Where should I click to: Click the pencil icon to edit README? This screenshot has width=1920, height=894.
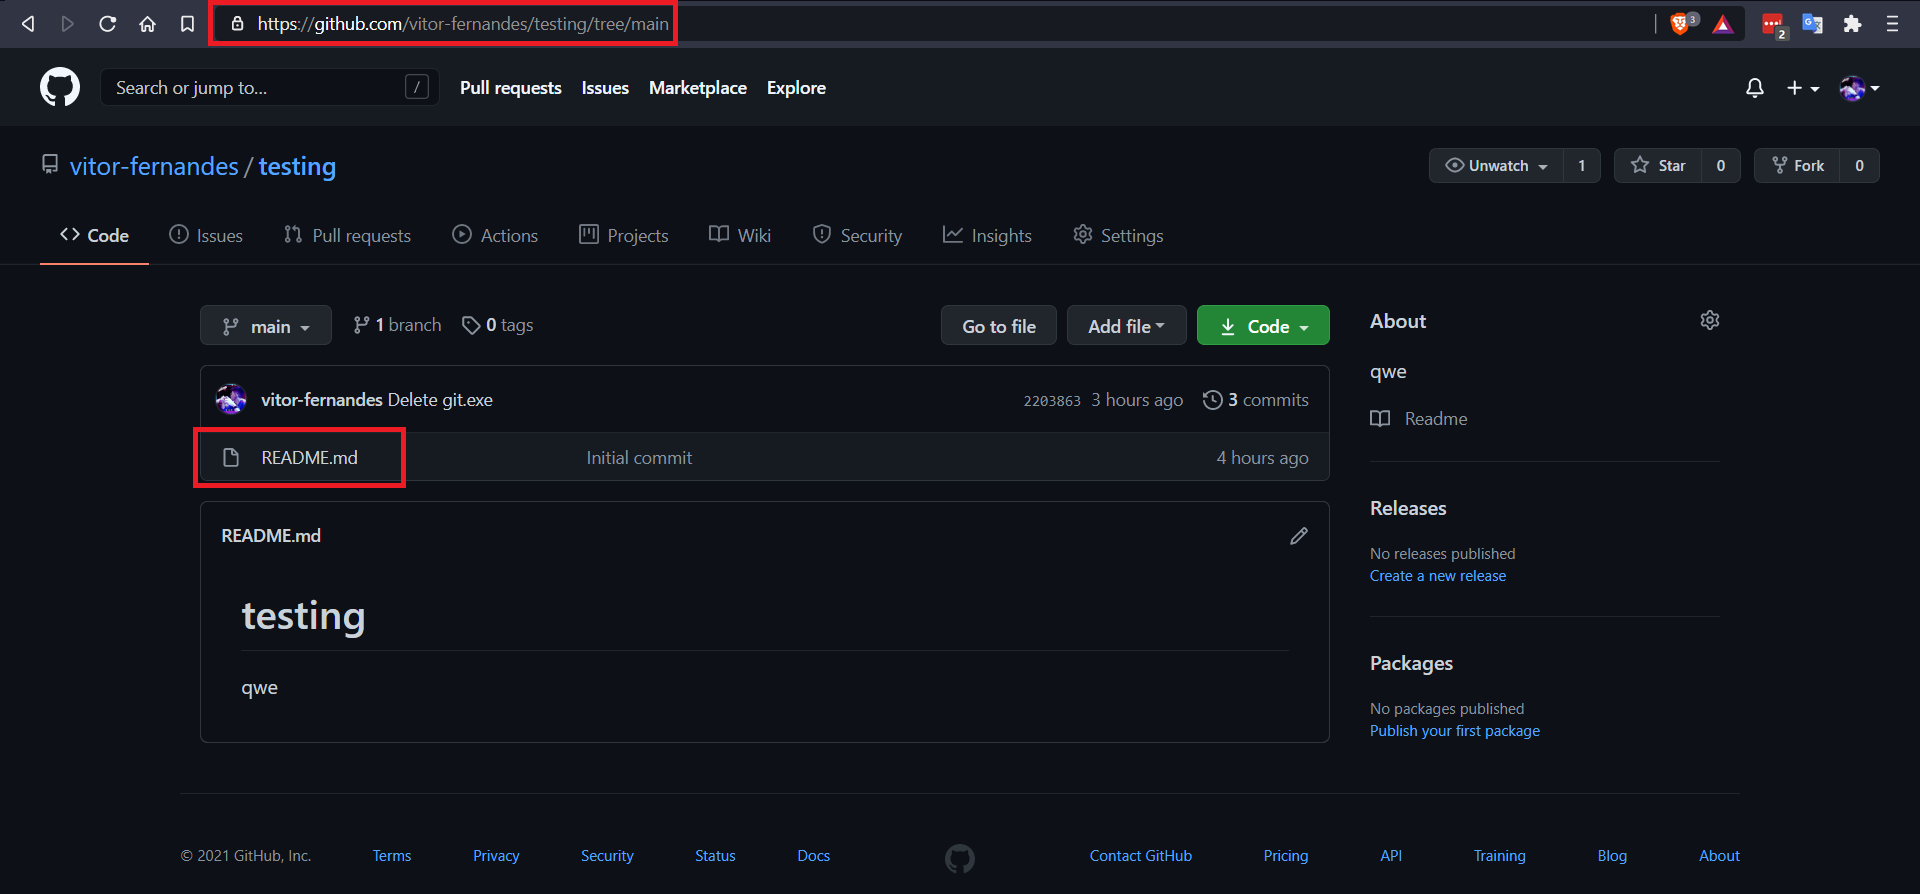point(1298,536)
